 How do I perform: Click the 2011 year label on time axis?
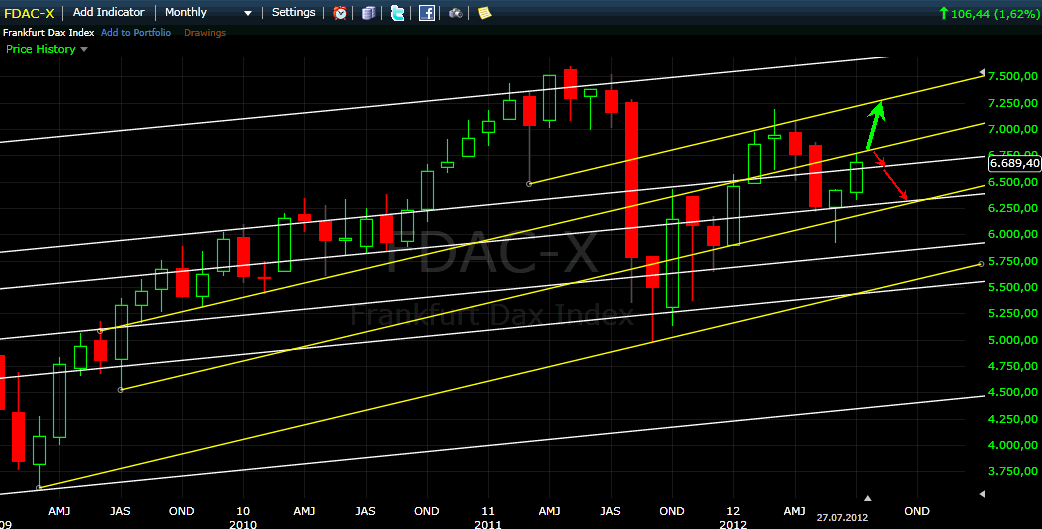coord(488,524)
